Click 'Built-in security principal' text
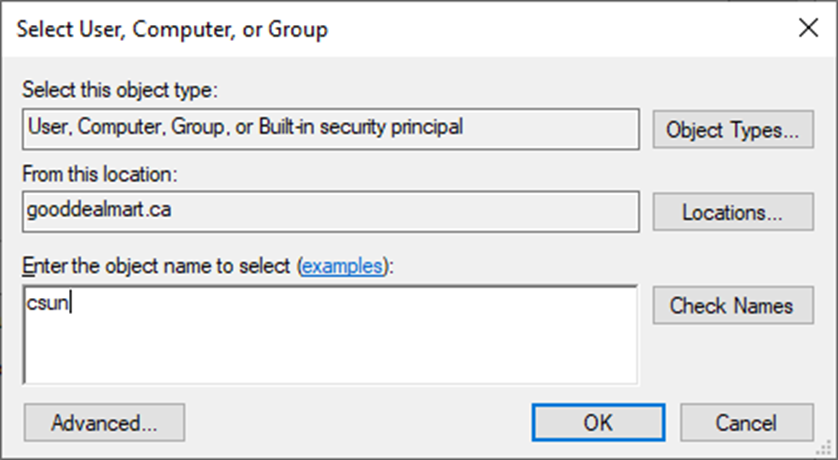838x460 pixels. click(361, 127)
